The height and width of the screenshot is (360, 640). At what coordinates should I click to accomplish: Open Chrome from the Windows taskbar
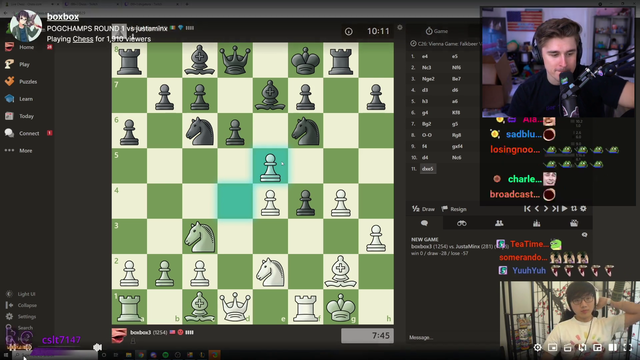[x=141, y=355]
